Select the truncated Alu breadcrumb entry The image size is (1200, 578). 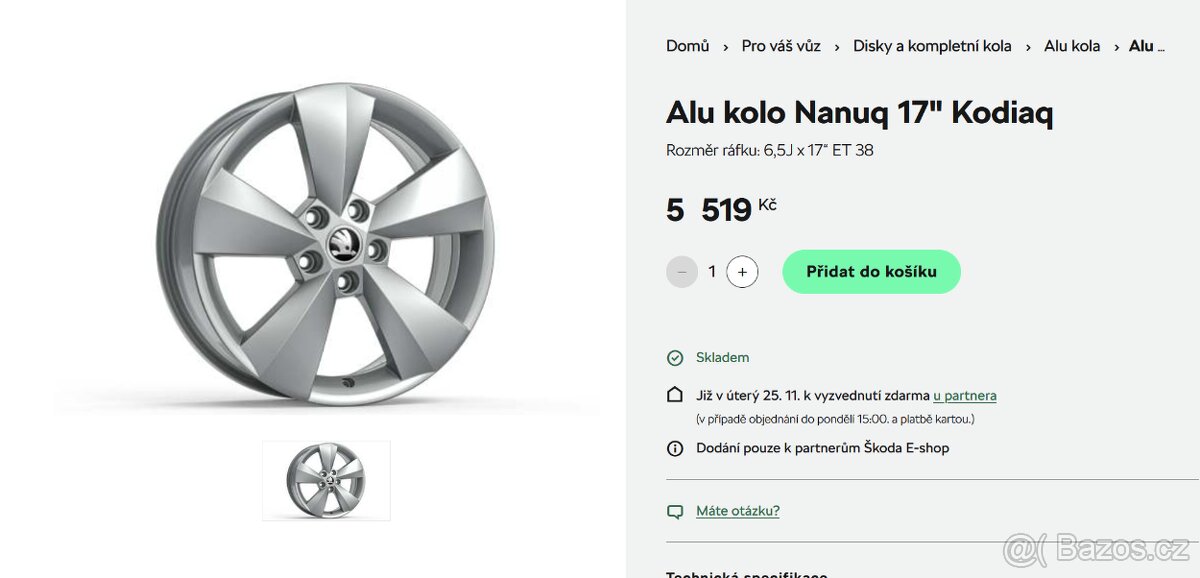point(1146,46)
